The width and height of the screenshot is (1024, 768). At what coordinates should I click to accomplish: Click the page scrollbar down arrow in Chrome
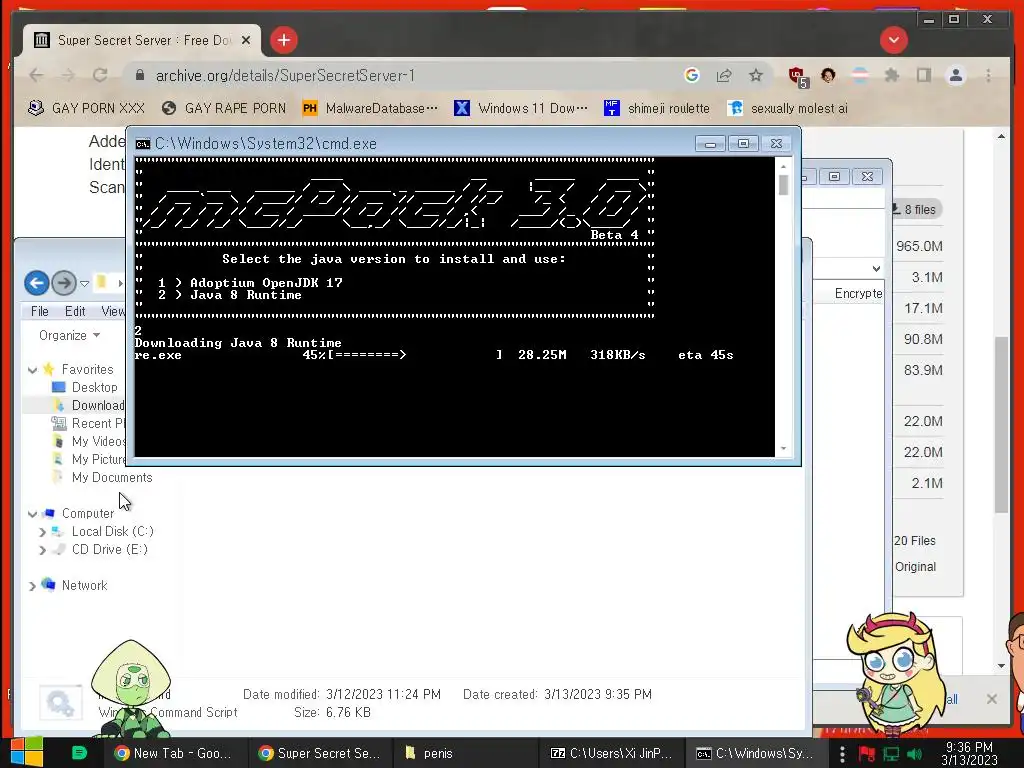(1001, 666)
